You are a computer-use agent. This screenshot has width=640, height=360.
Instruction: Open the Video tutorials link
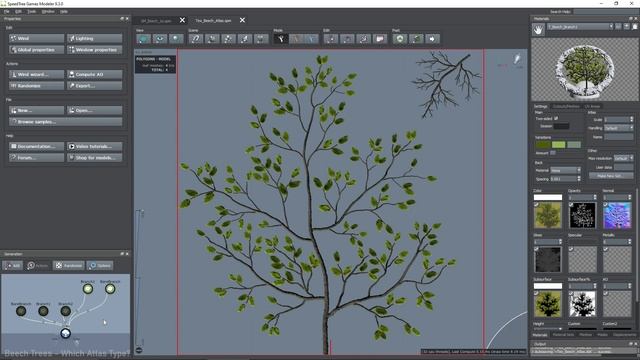(x=95, y=146)
